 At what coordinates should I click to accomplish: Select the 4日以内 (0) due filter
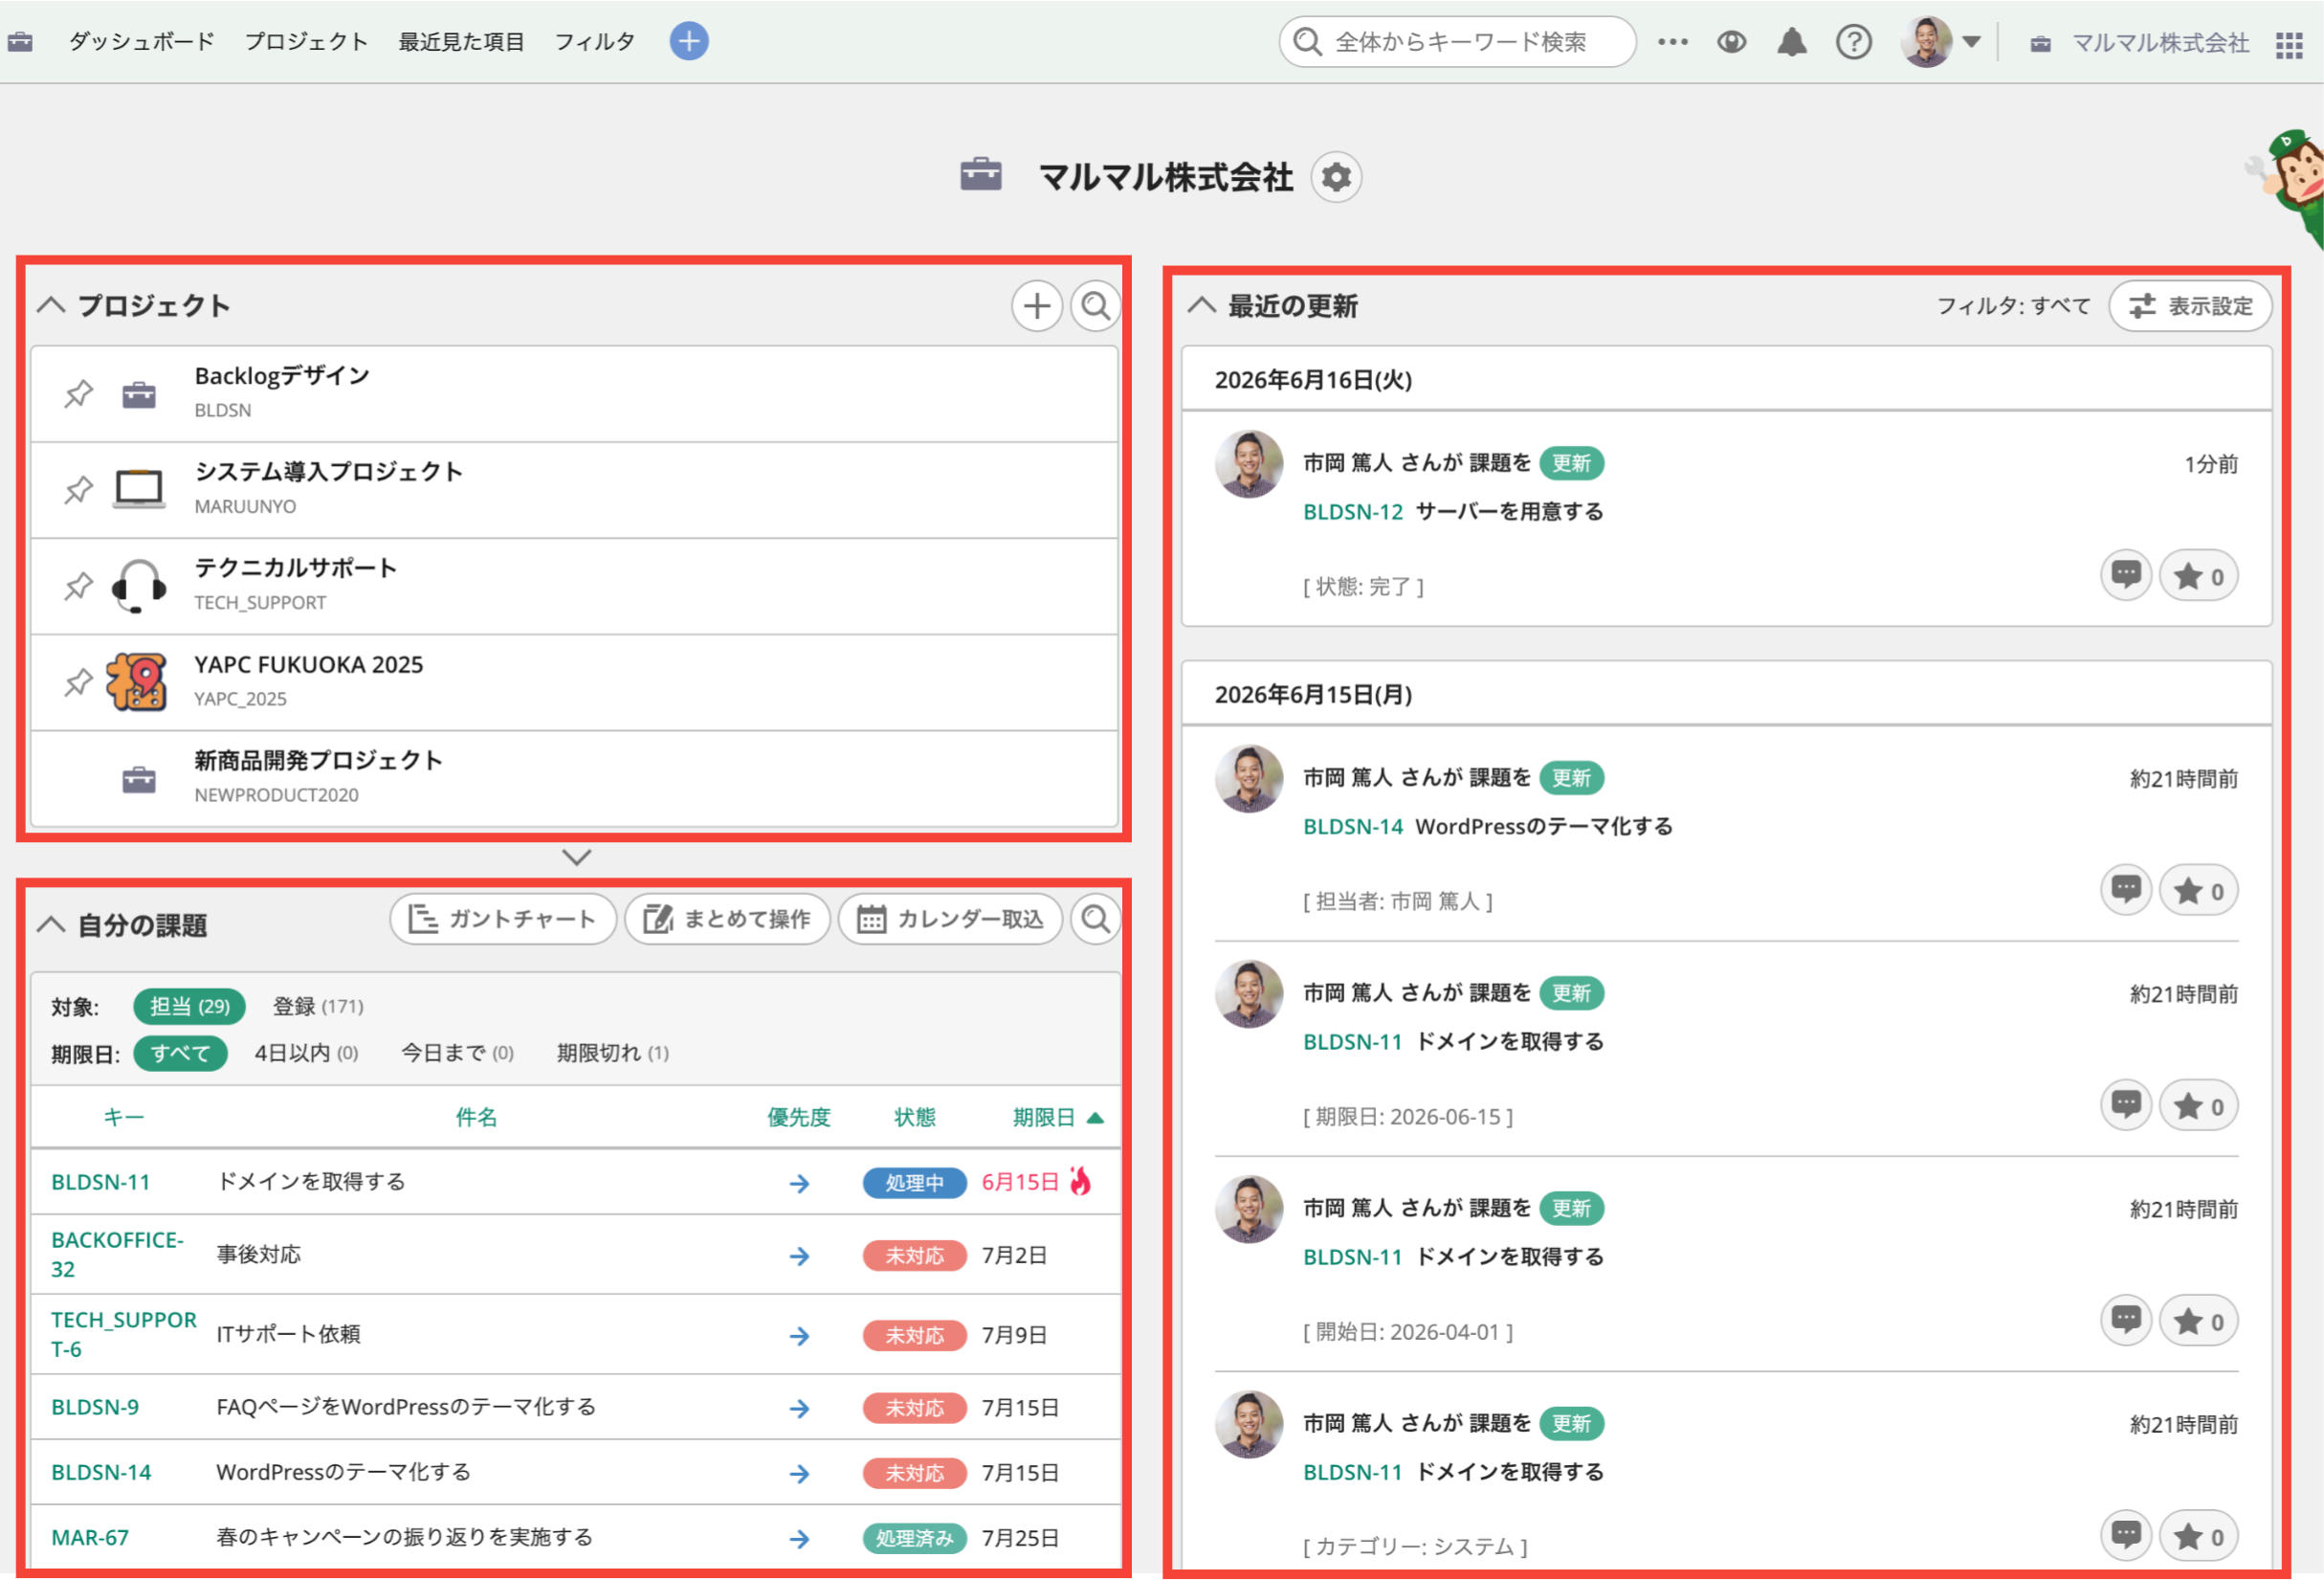(306, 1053)
